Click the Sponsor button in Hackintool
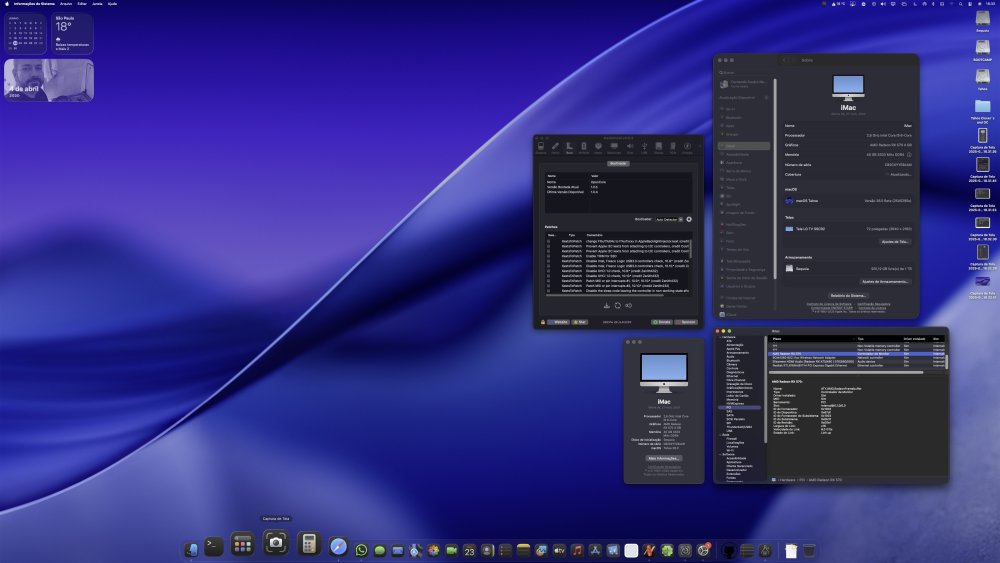The width and height of the screenshot is (1000, 563). [686, 322]
